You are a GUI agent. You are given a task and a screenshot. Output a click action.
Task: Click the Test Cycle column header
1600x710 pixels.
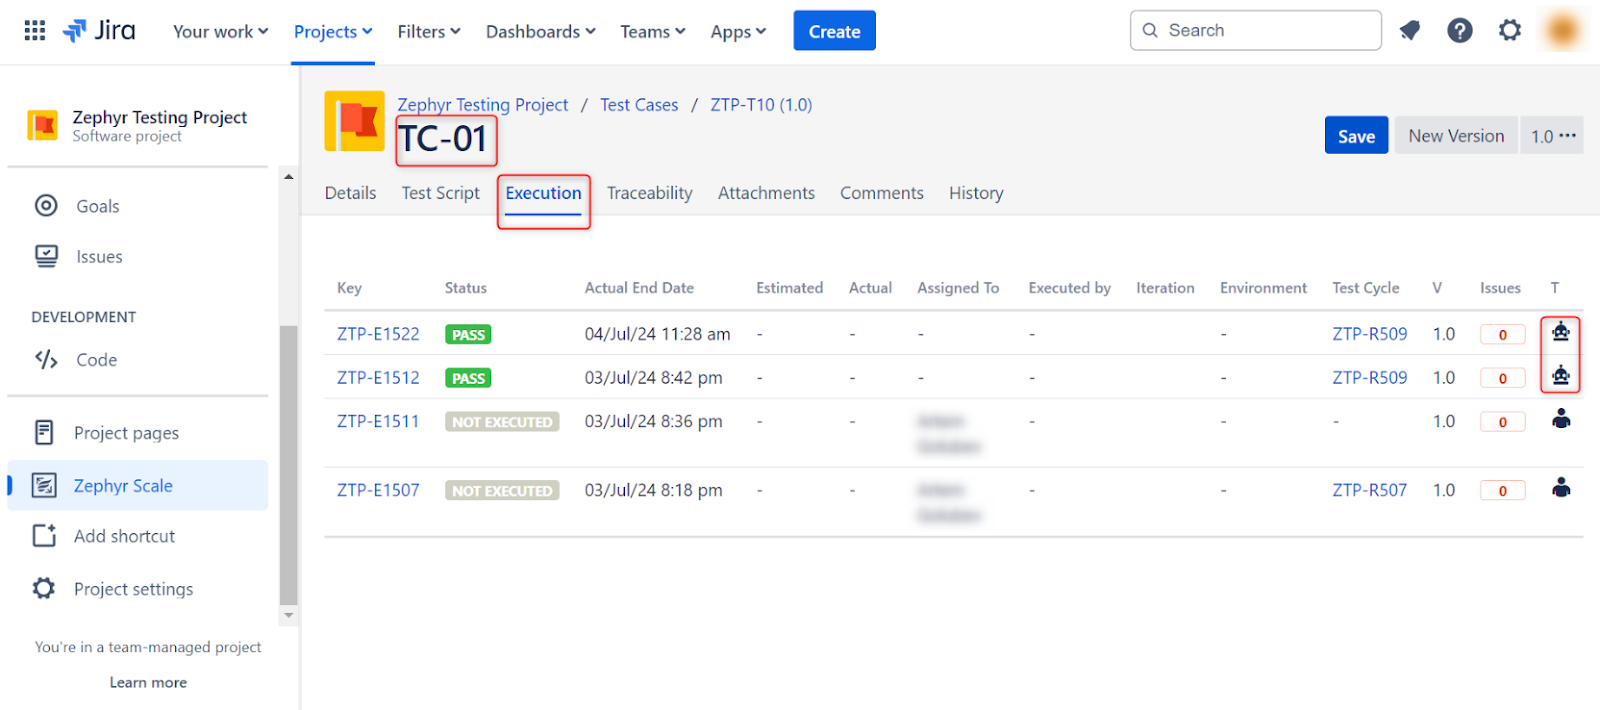coord(1365,288)
